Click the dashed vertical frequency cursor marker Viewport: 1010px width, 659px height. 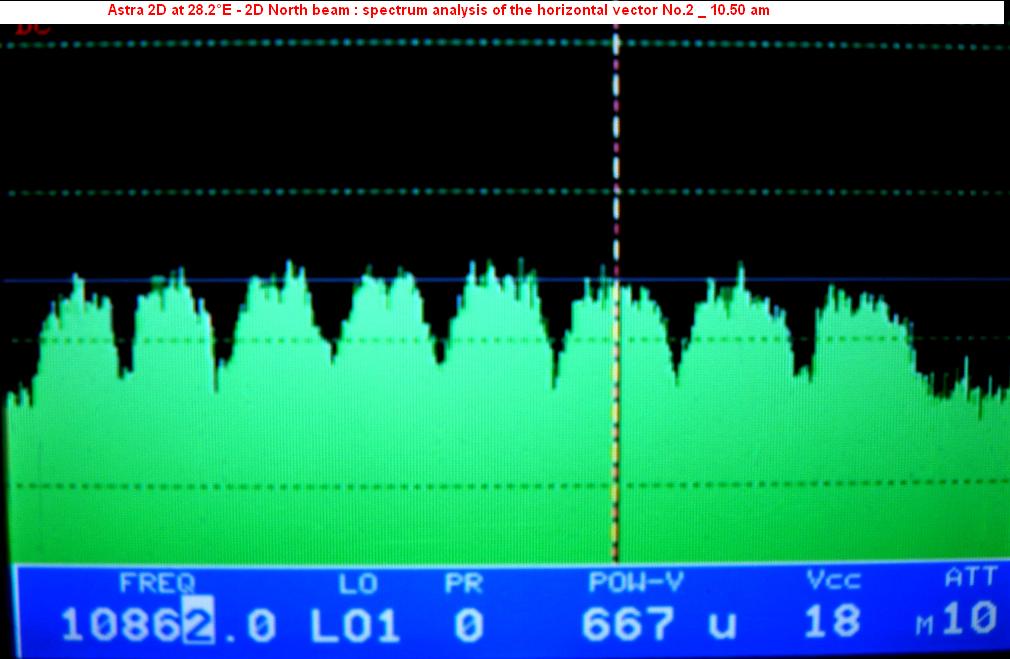coord(616,200)
